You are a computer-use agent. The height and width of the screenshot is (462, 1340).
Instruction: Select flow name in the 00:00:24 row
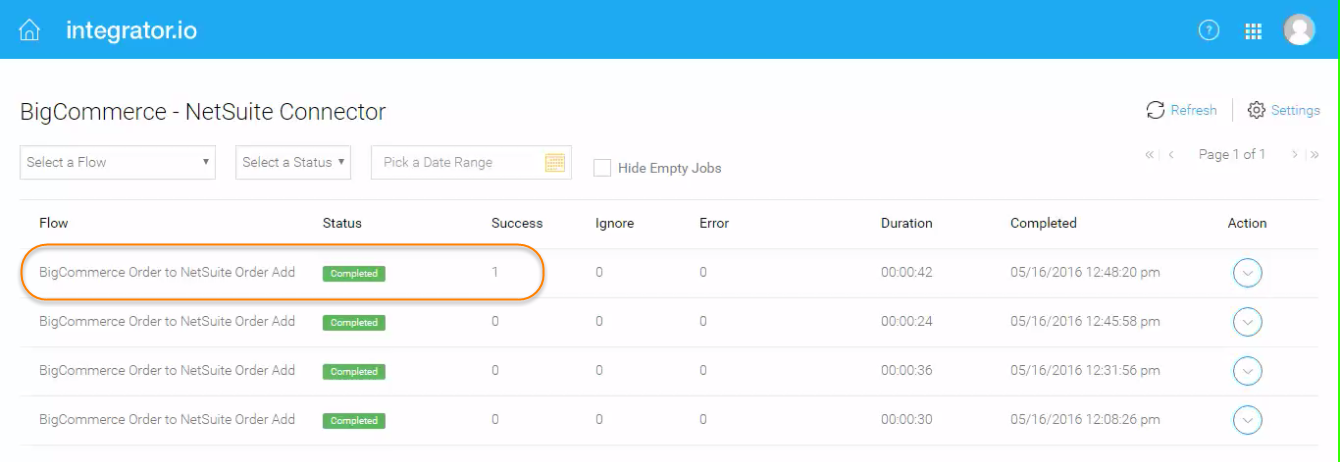click(167, 321)
